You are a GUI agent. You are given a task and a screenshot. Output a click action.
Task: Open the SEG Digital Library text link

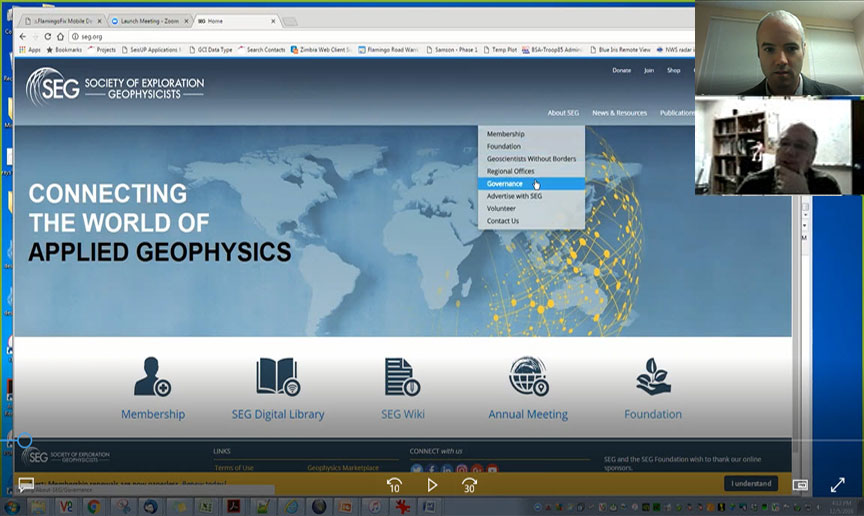point(278,414)
